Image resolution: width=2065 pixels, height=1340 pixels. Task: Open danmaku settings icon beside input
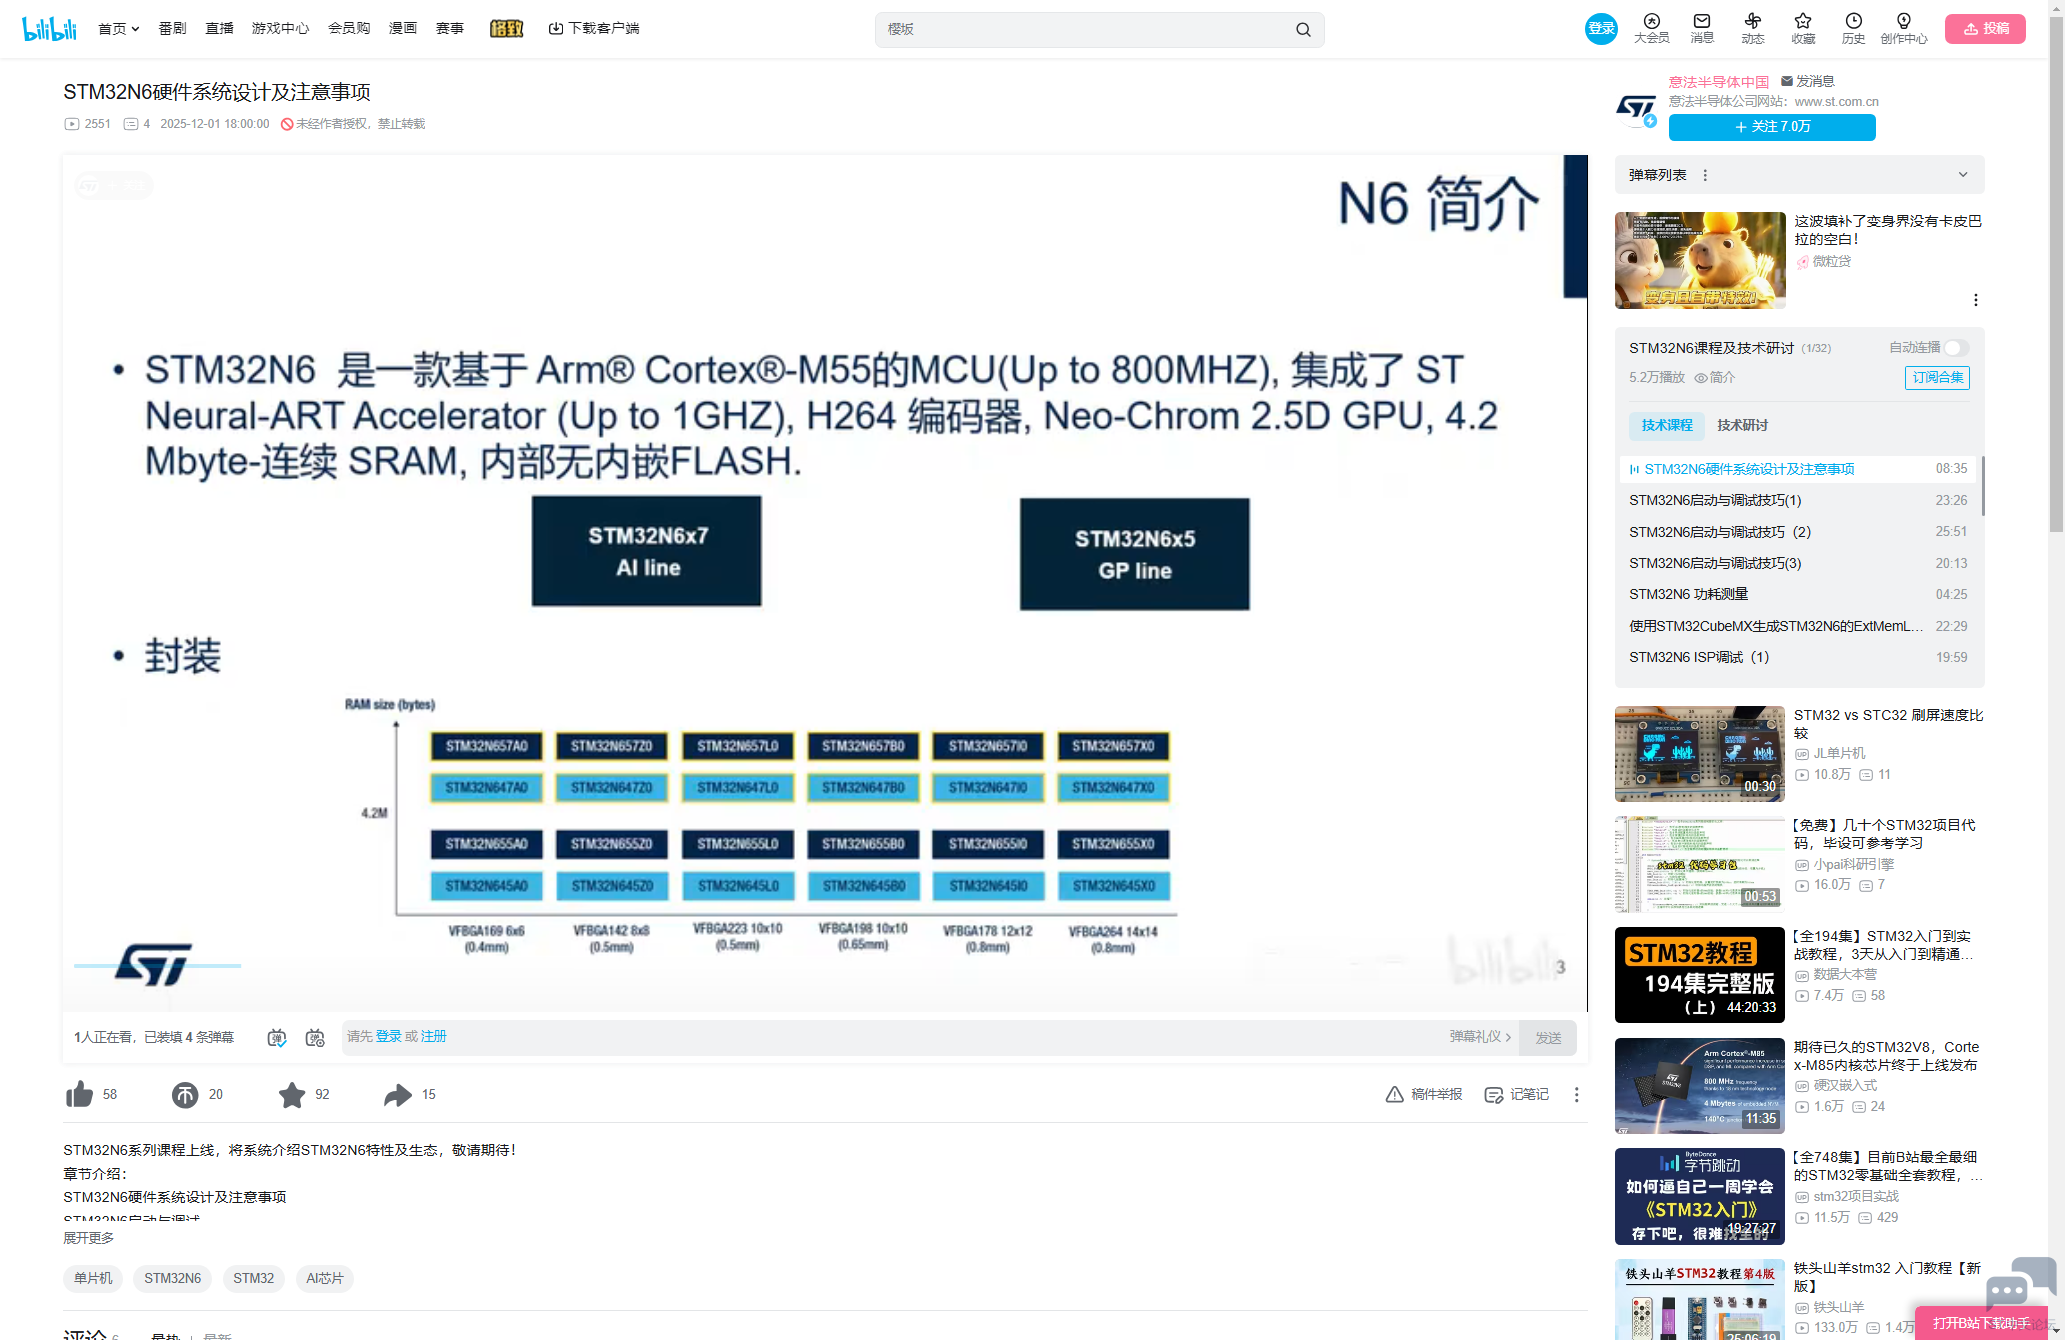pyautogui.click(x=315, y=1038)
